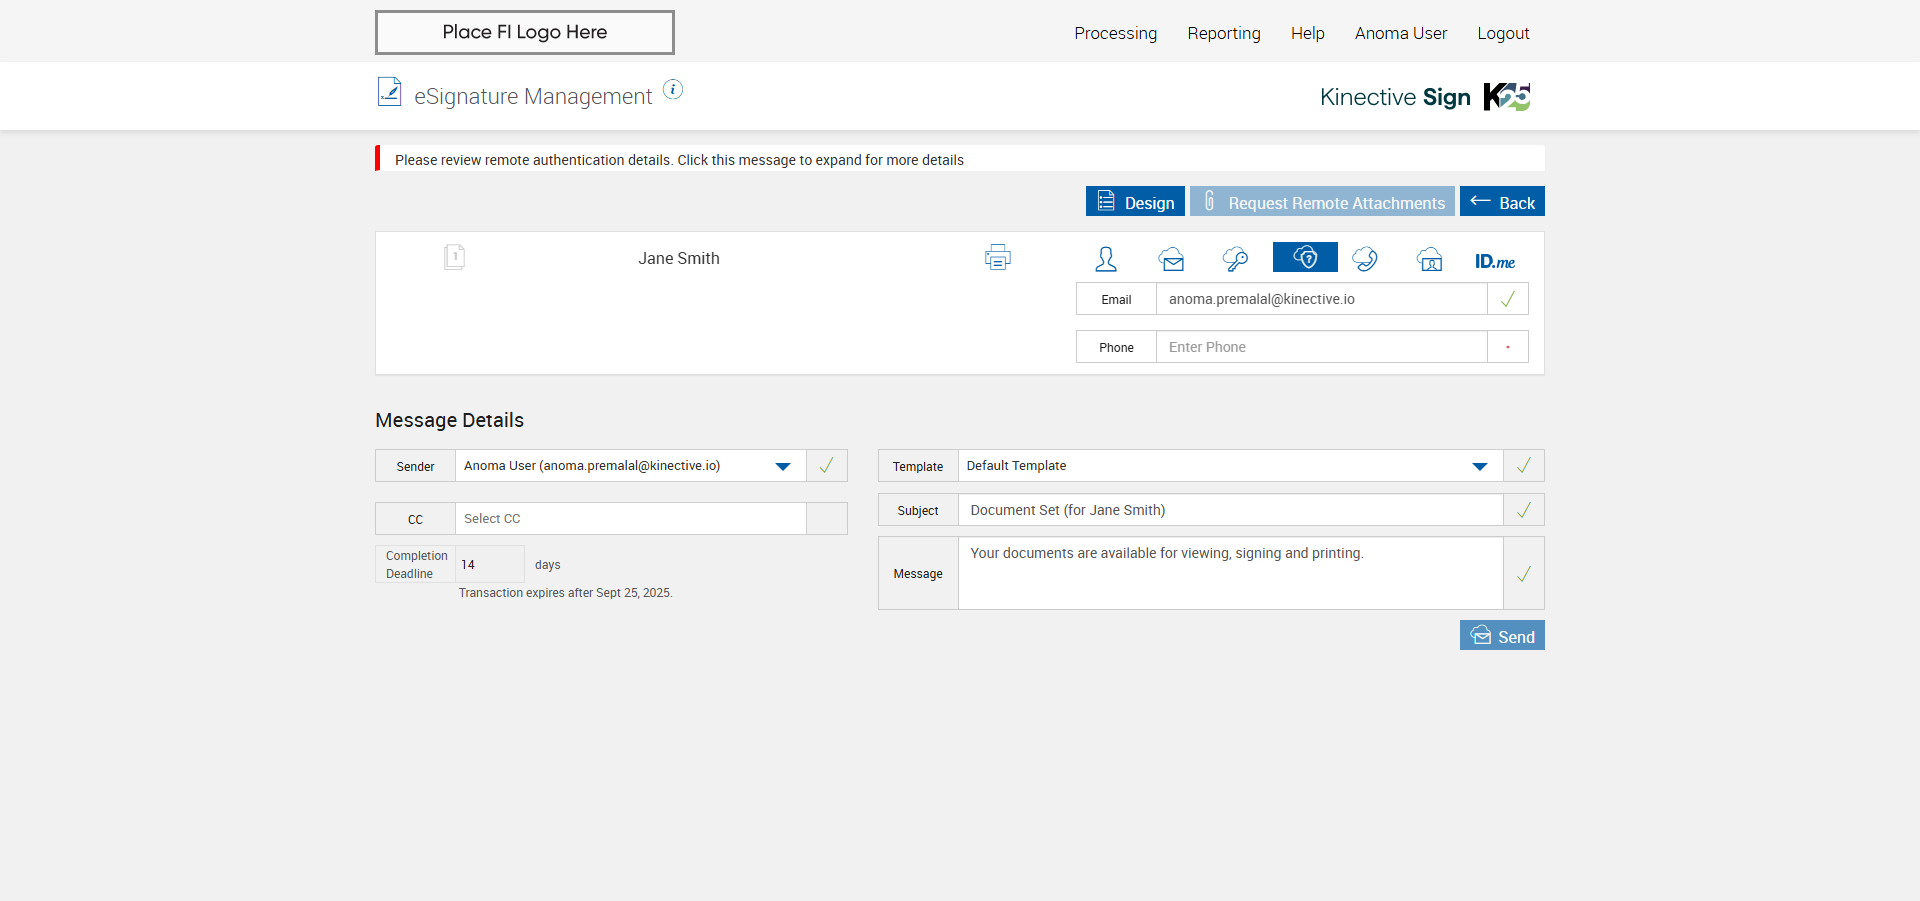
Task: Click the info icon beside eSignature Management
Action: [673, 90]
